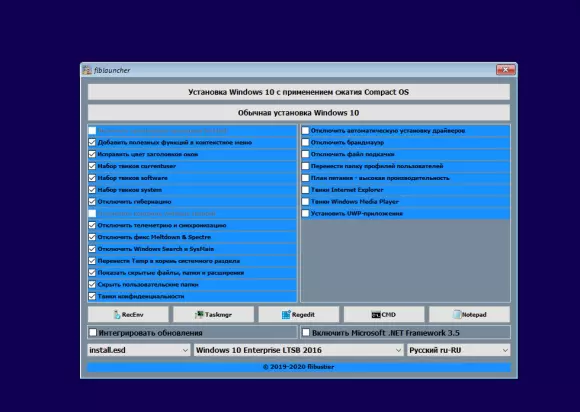Viewport: 580px width, 412px height.
Task: Toggle 'Отключить фикс Meltdown & Spectre'
Action: click(x=92, y=237)
